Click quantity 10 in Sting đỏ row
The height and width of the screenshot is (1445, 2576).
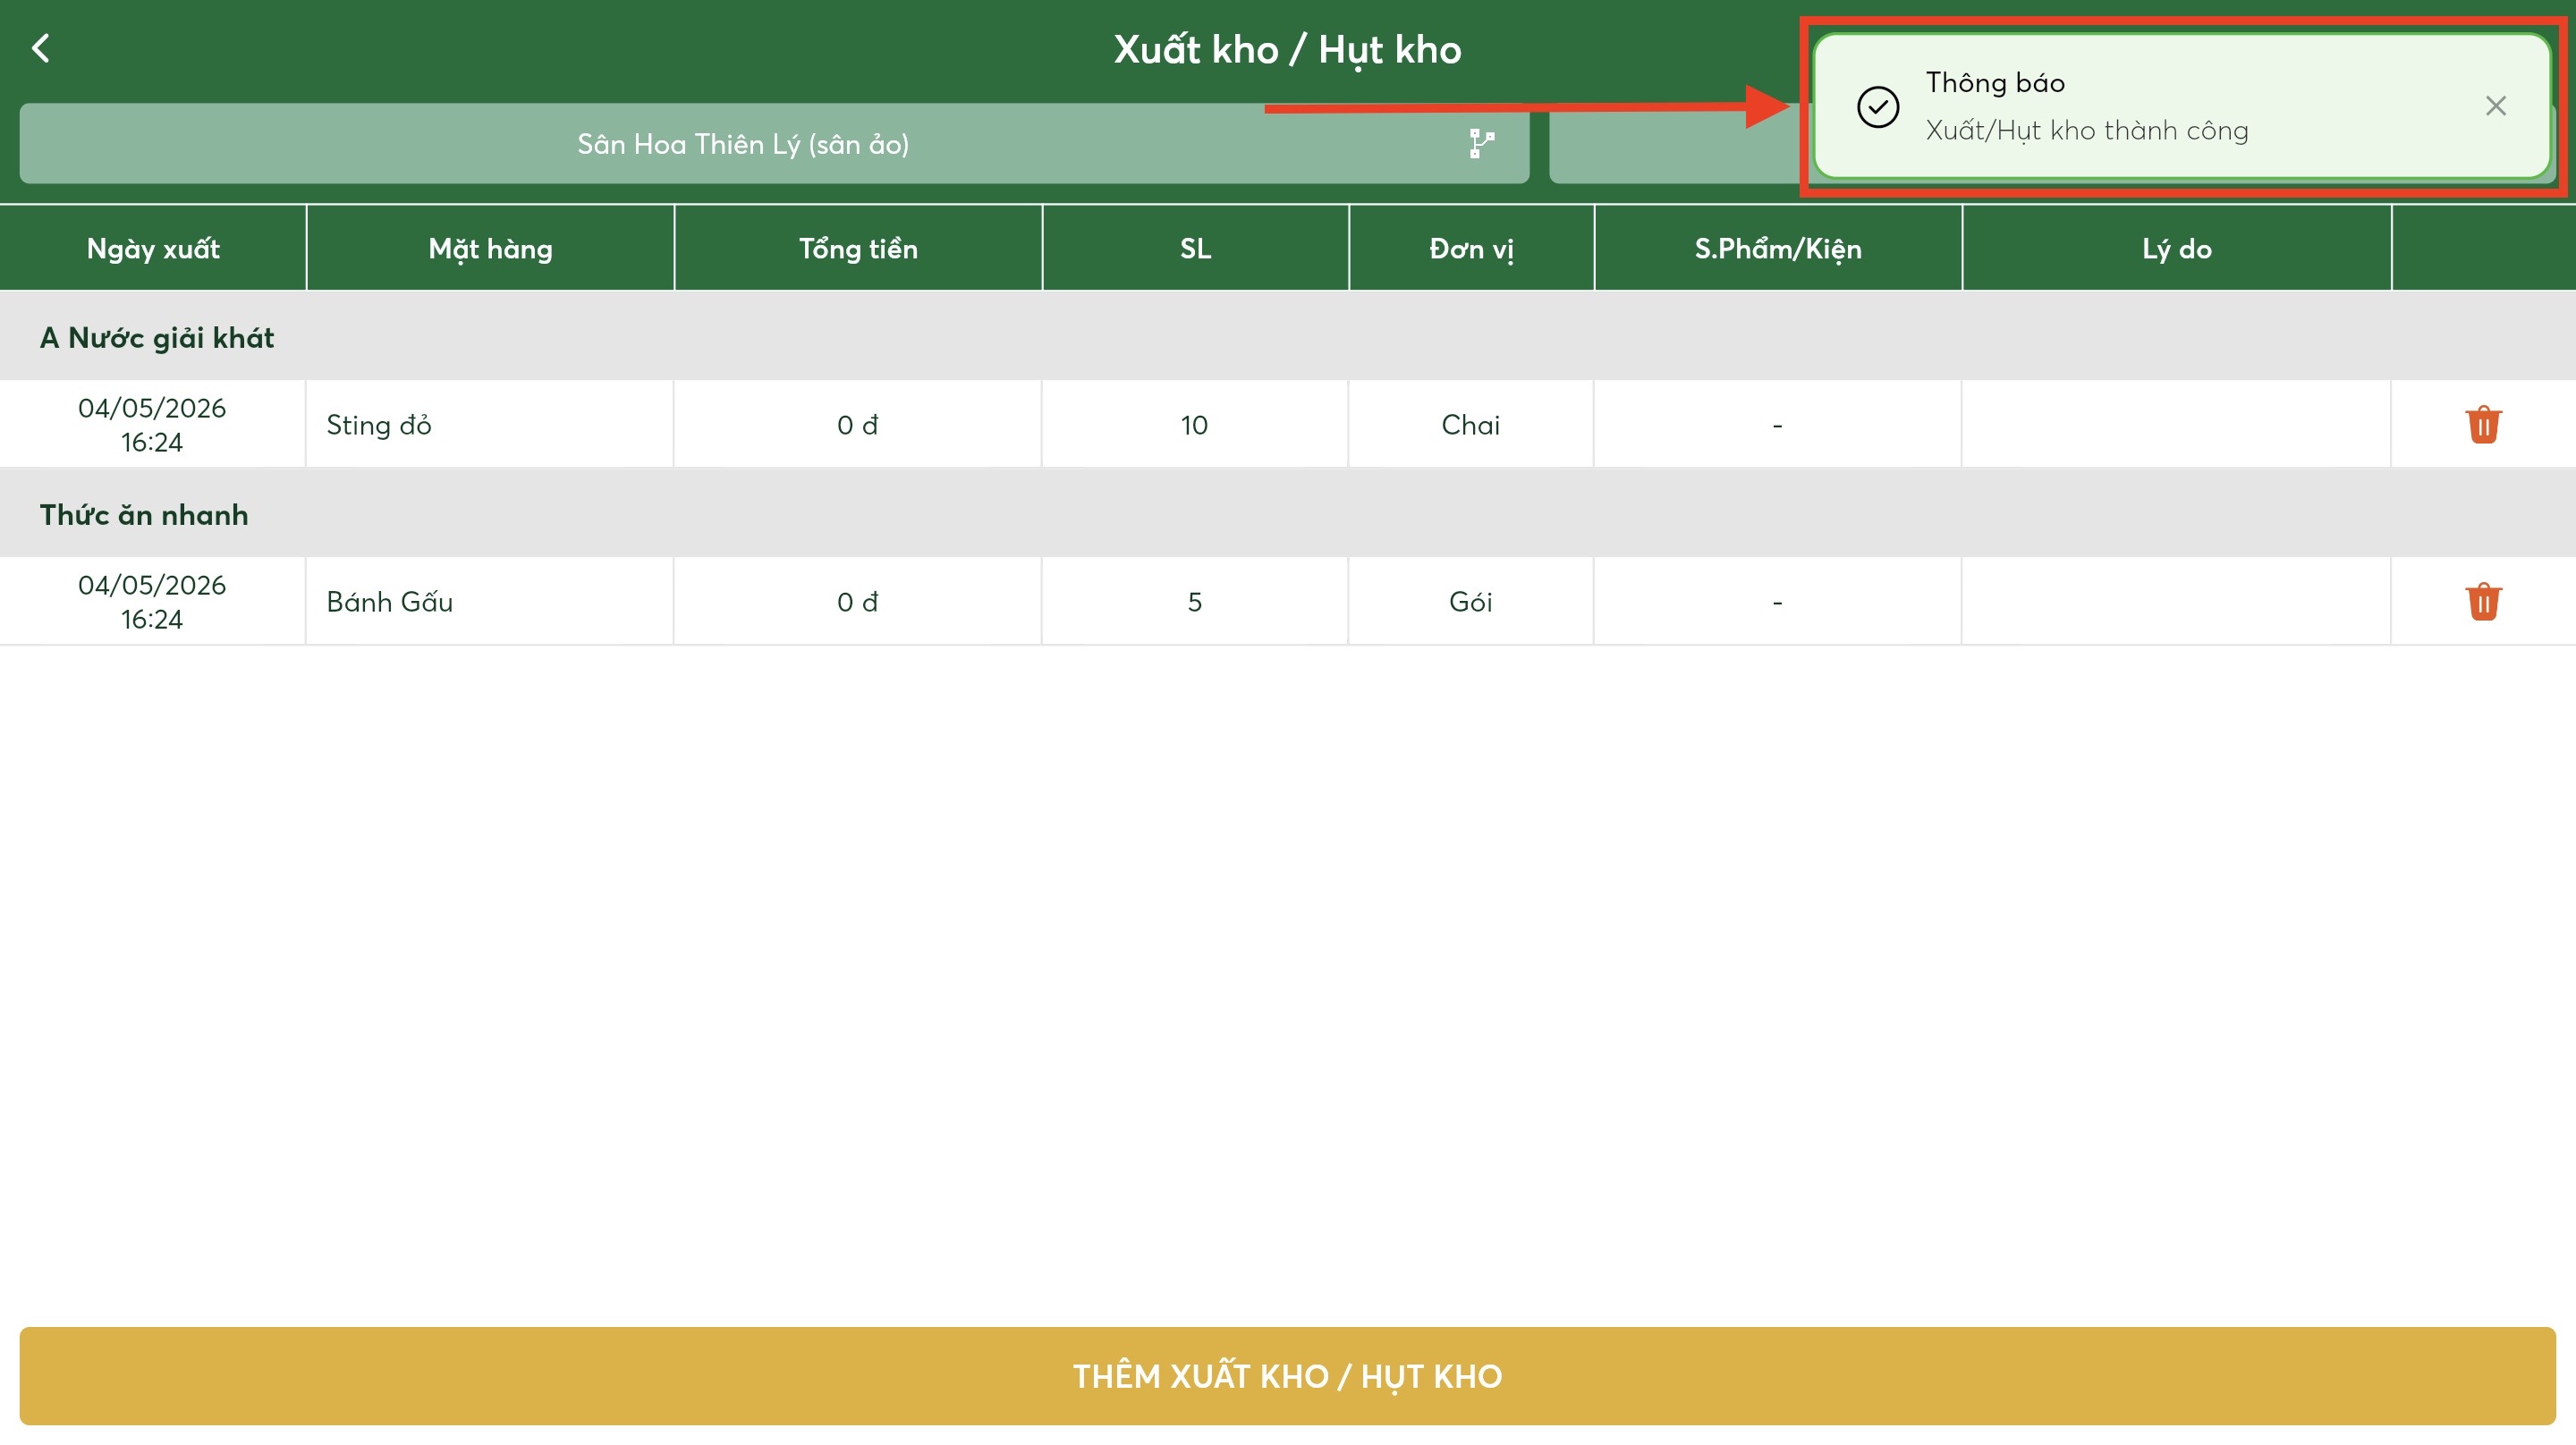click(1194, 425)
